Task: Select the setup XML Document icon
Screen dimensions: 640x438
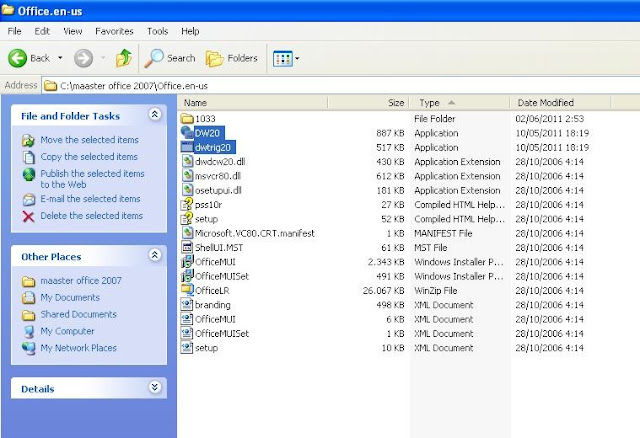Action: coord(187,347)
